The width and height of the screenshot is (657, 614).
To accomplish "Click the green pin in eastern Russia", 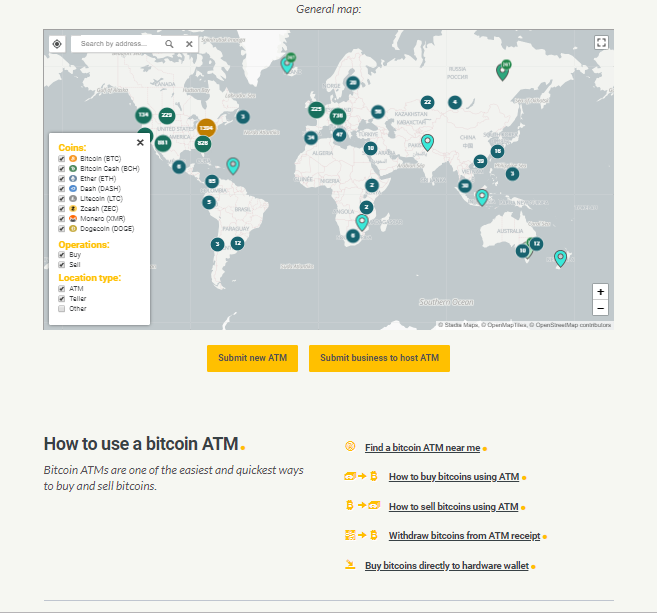I will coord(502,72).
